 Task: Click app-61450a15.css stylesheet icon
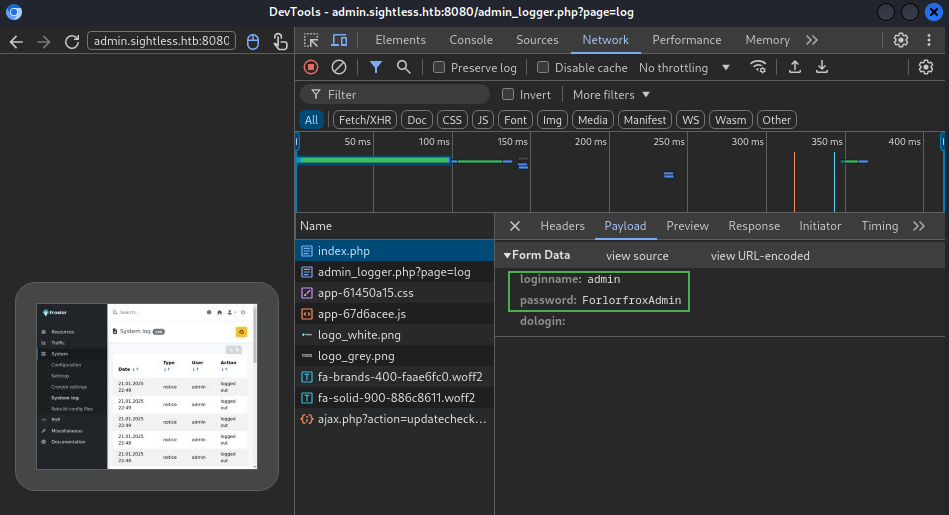pos(307,293)
